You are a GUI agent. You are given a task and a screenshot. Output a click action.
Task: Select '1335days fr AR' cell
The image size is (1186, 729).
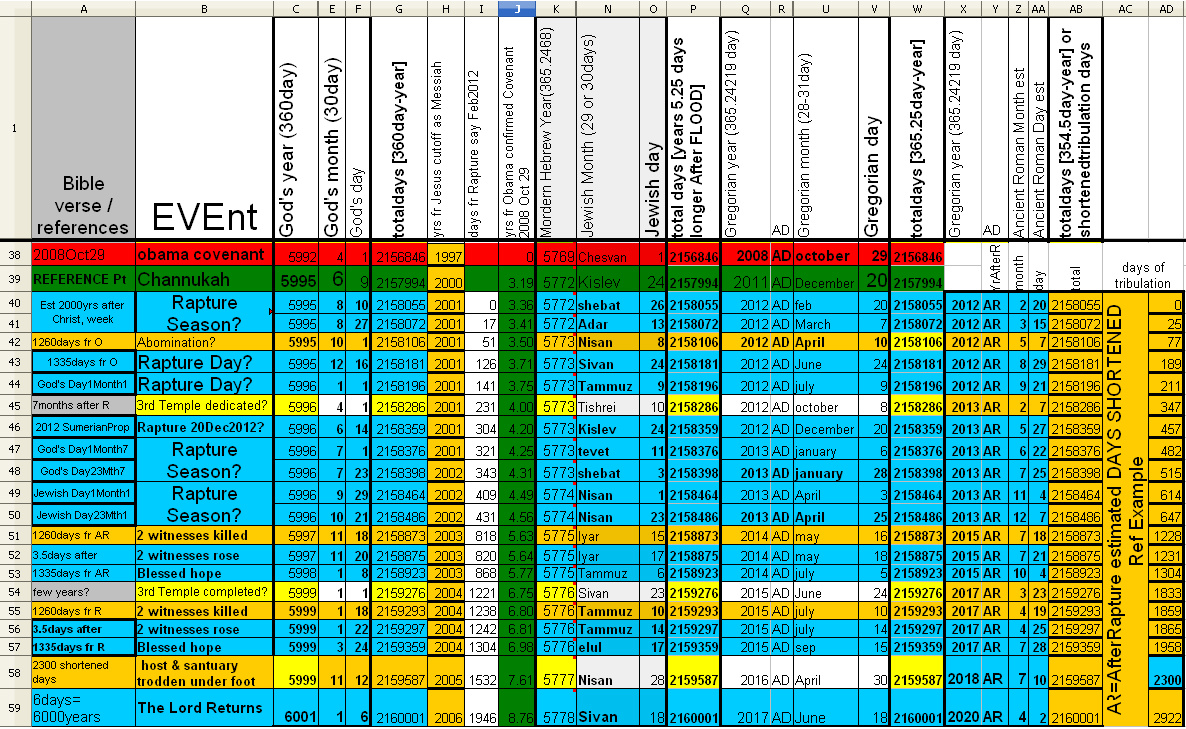point(83,574)
